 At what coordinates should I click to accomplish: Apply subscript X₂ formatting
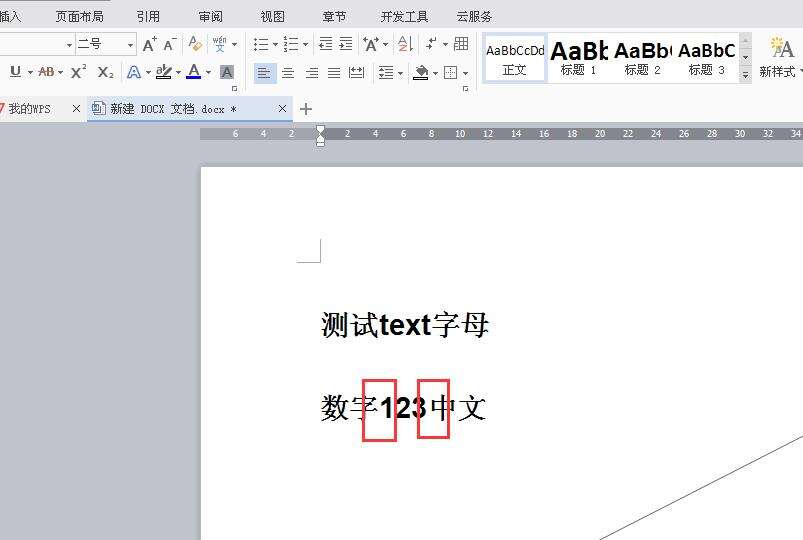pyautogui.click(x=105, y=72)
